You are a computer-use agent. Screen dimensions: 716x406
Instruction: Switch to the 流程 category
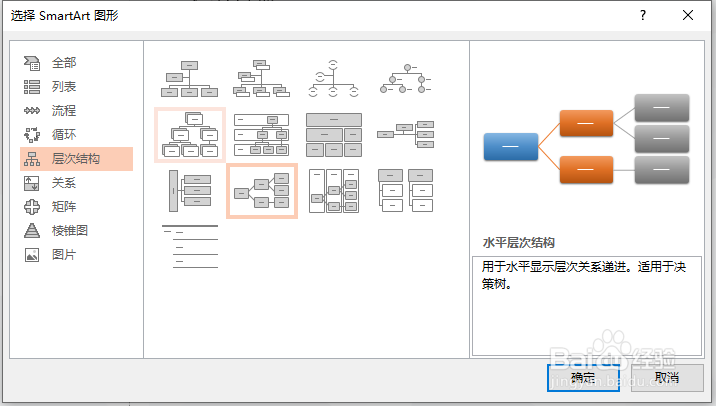(x=64, y=111)
